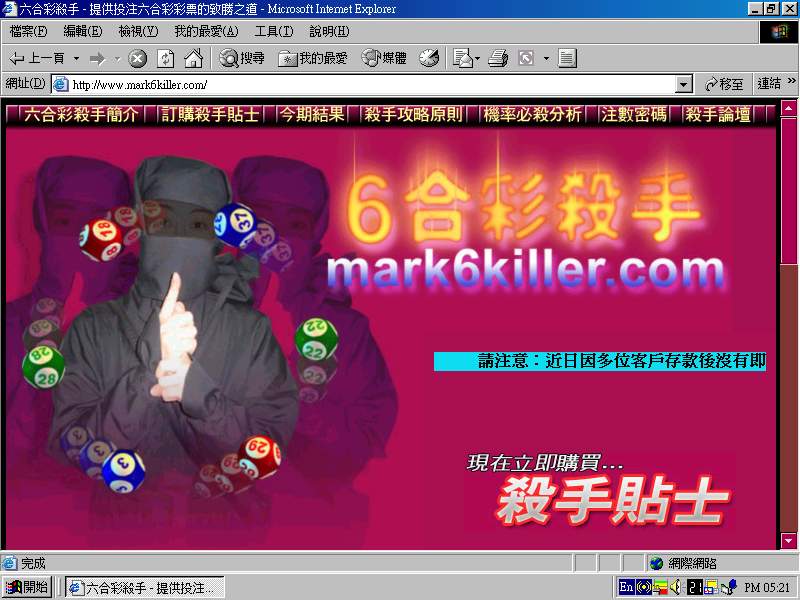The height and width of the screenshot is (600, 800).
Task: Click the vertical scrollbar thumb
Action: [x=789, y=190]
